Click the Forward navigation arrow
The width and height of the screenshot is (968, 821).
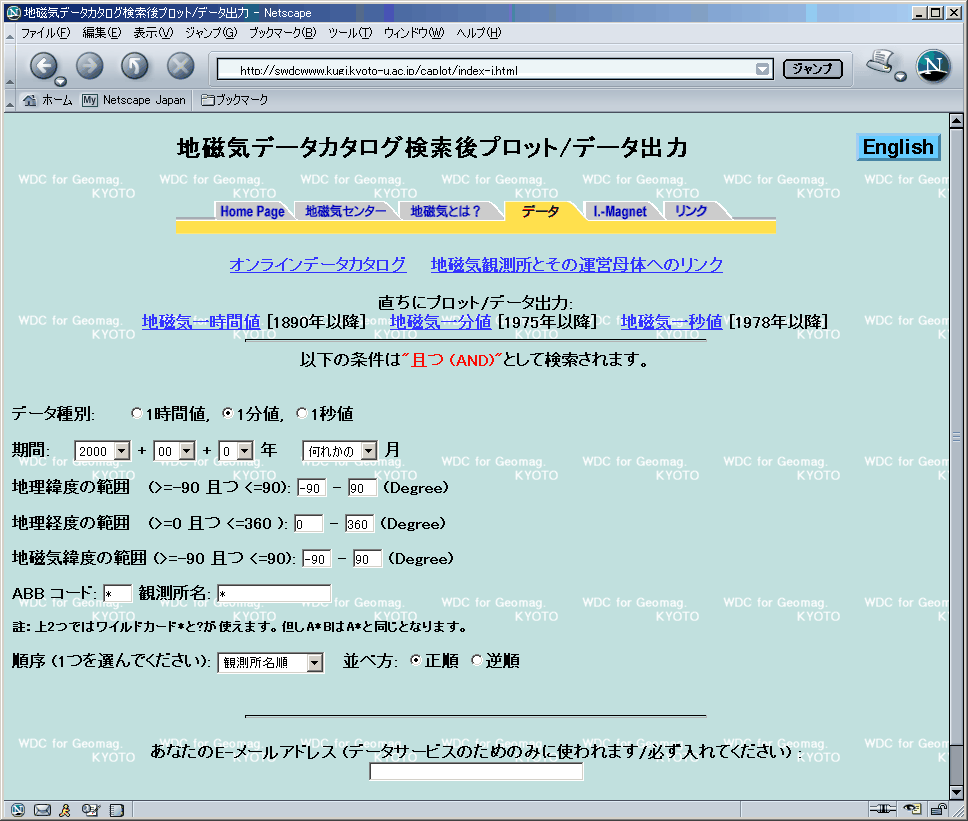pyautogui.click(x=90, y=65)
